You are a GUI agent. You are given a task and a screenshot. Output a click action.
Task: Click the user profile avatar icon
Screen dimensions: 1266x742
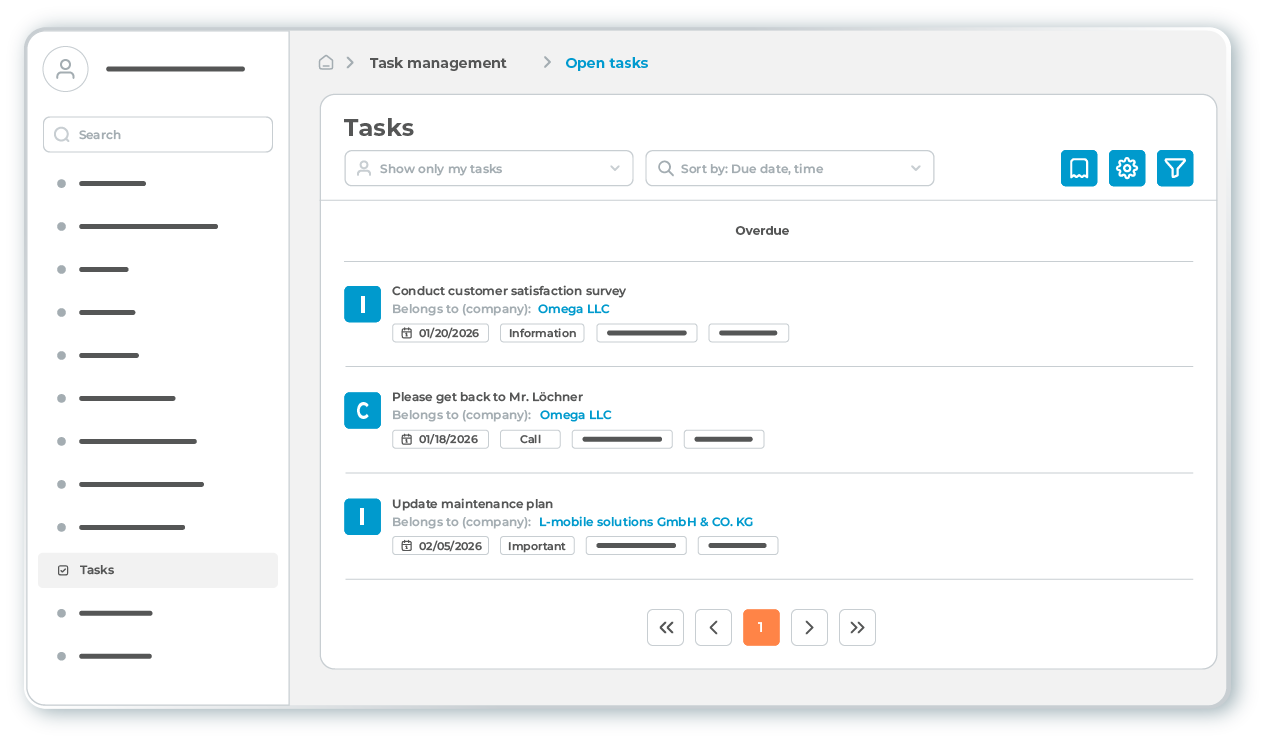pos(65,69)
